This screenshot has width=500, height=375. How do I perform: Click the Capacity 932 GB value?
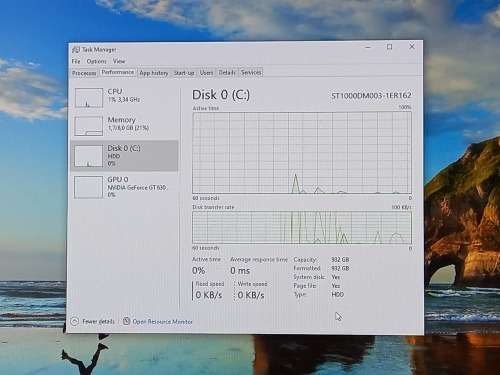(x=340, y=260)
